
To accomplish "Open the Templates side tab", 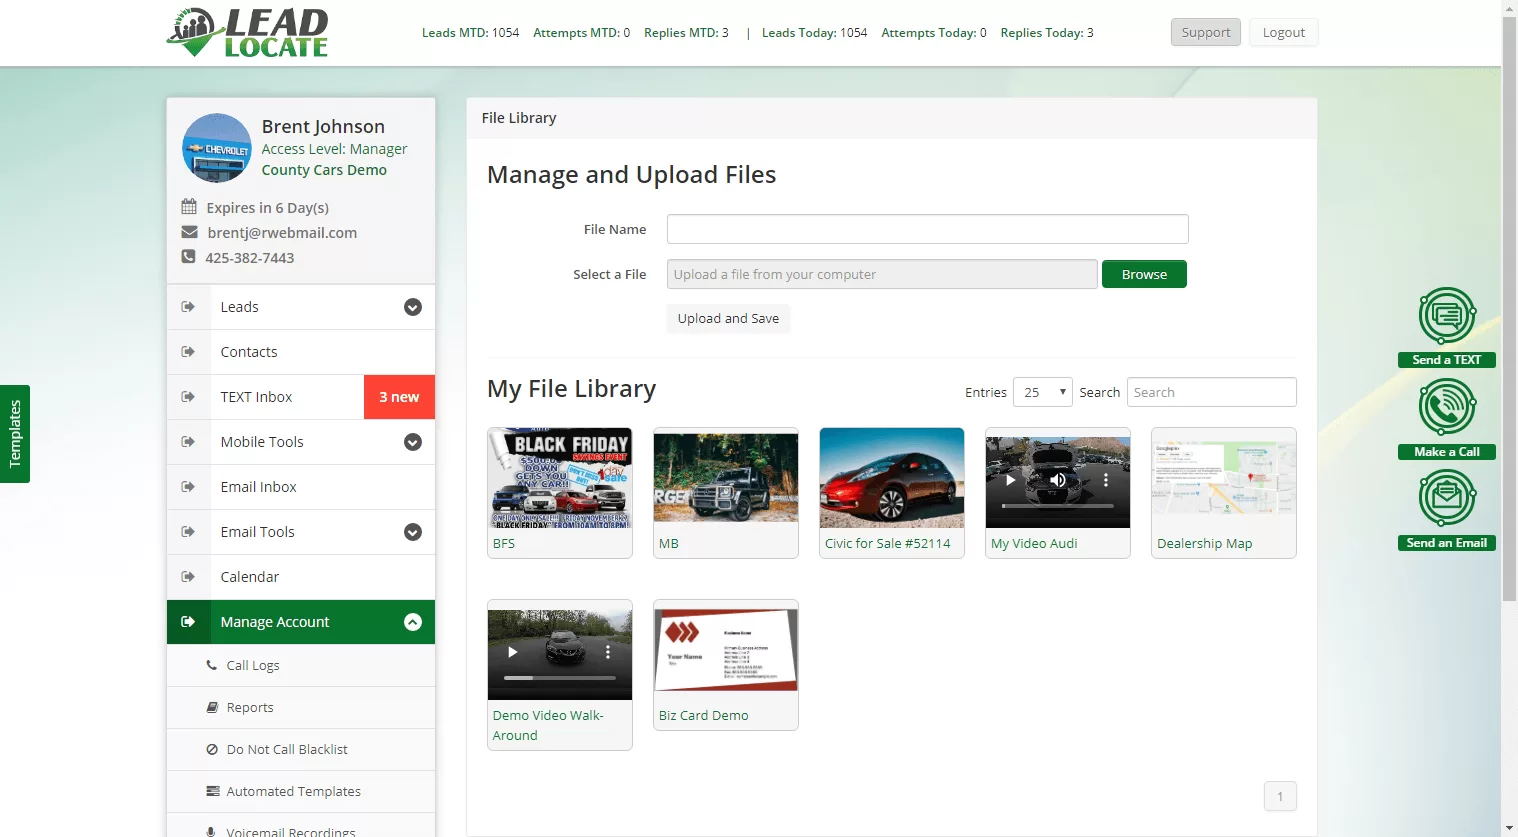I will click(15, 434).
